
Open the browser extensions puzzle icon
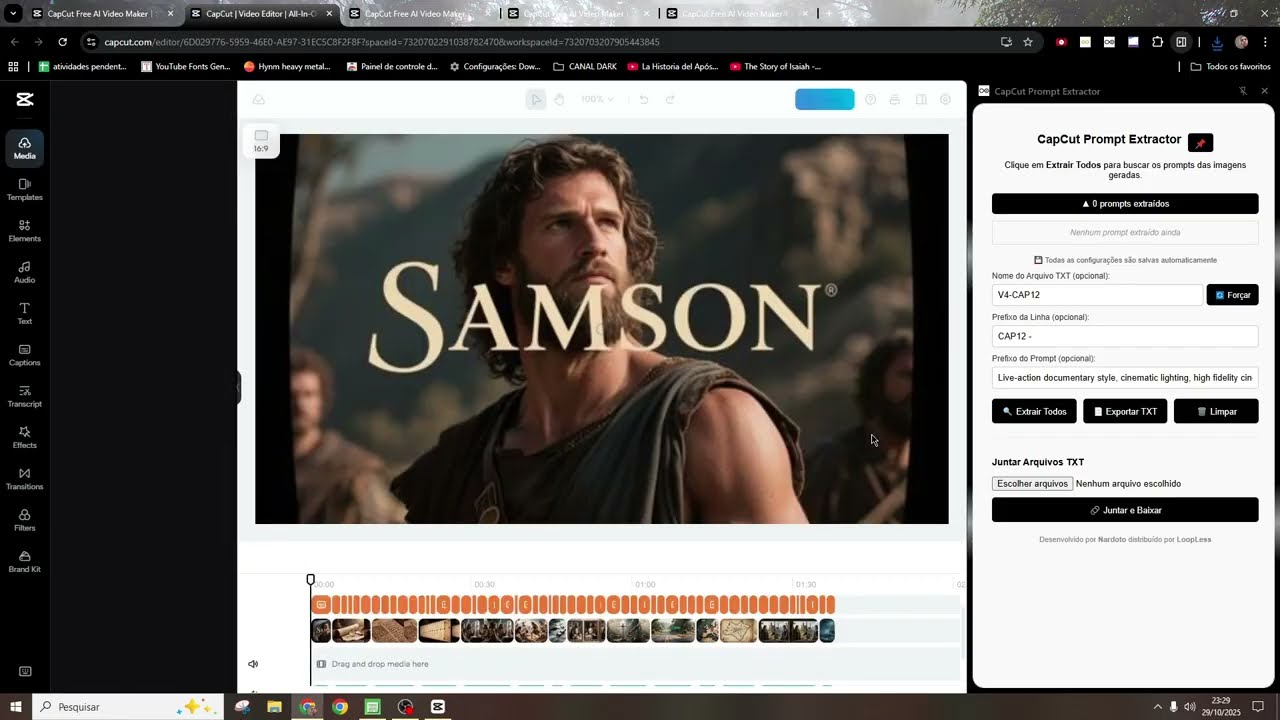[x=1157, y=42]
